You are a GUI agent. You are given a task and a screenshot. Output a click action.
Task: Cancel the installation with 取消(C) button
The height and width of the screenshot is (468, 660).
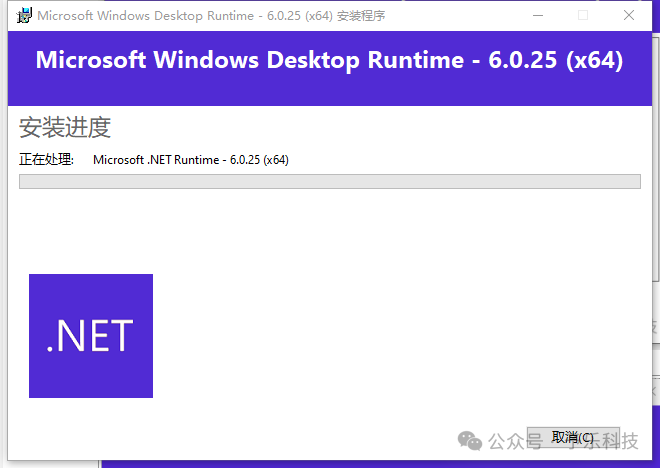point(573,438)
